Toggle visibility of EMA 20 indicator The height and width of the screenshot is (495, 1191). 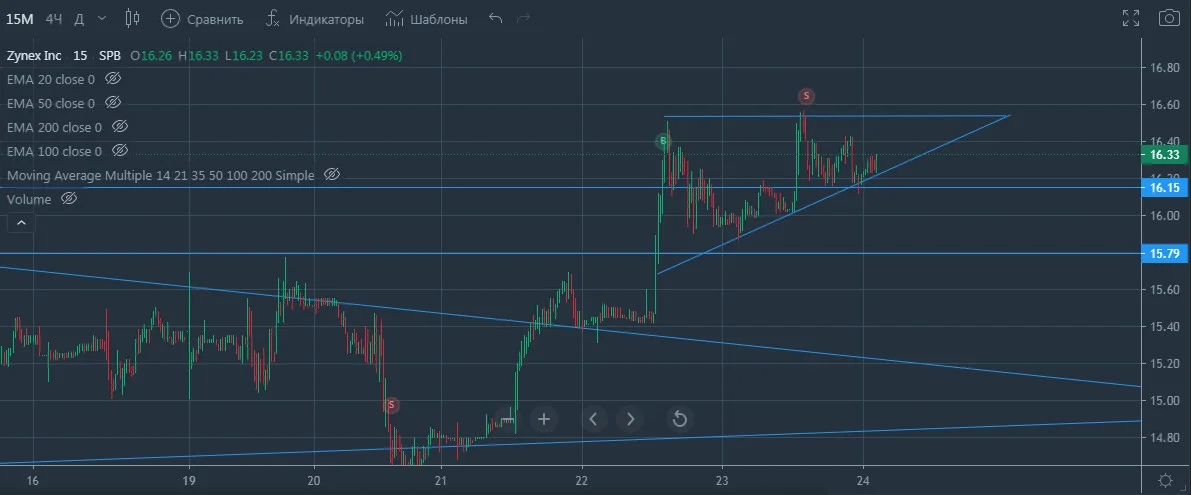point(113,78)
